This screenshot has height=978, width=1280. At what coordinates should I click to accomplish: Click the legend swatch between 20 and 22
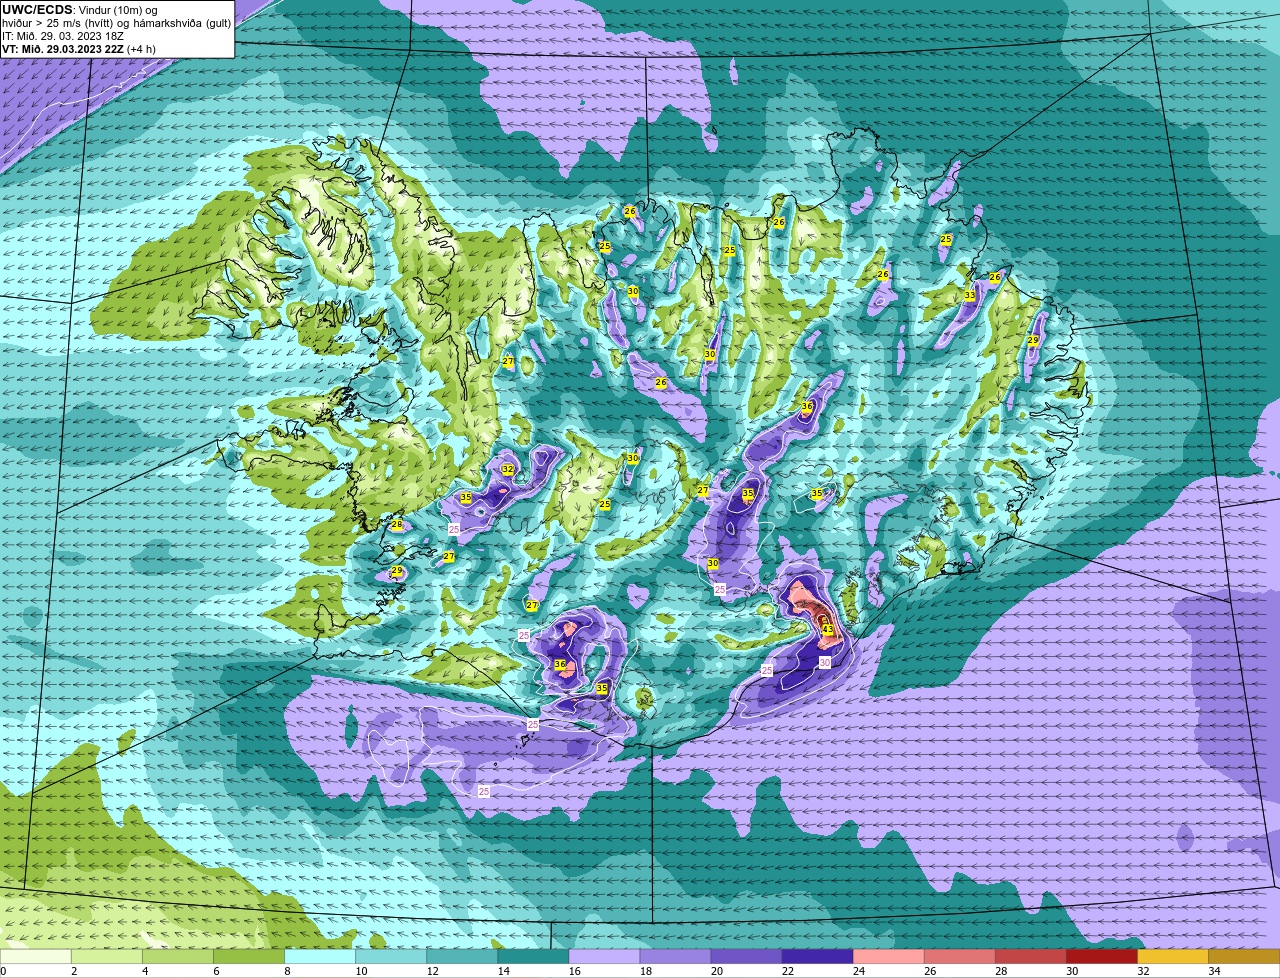(746, 956)
